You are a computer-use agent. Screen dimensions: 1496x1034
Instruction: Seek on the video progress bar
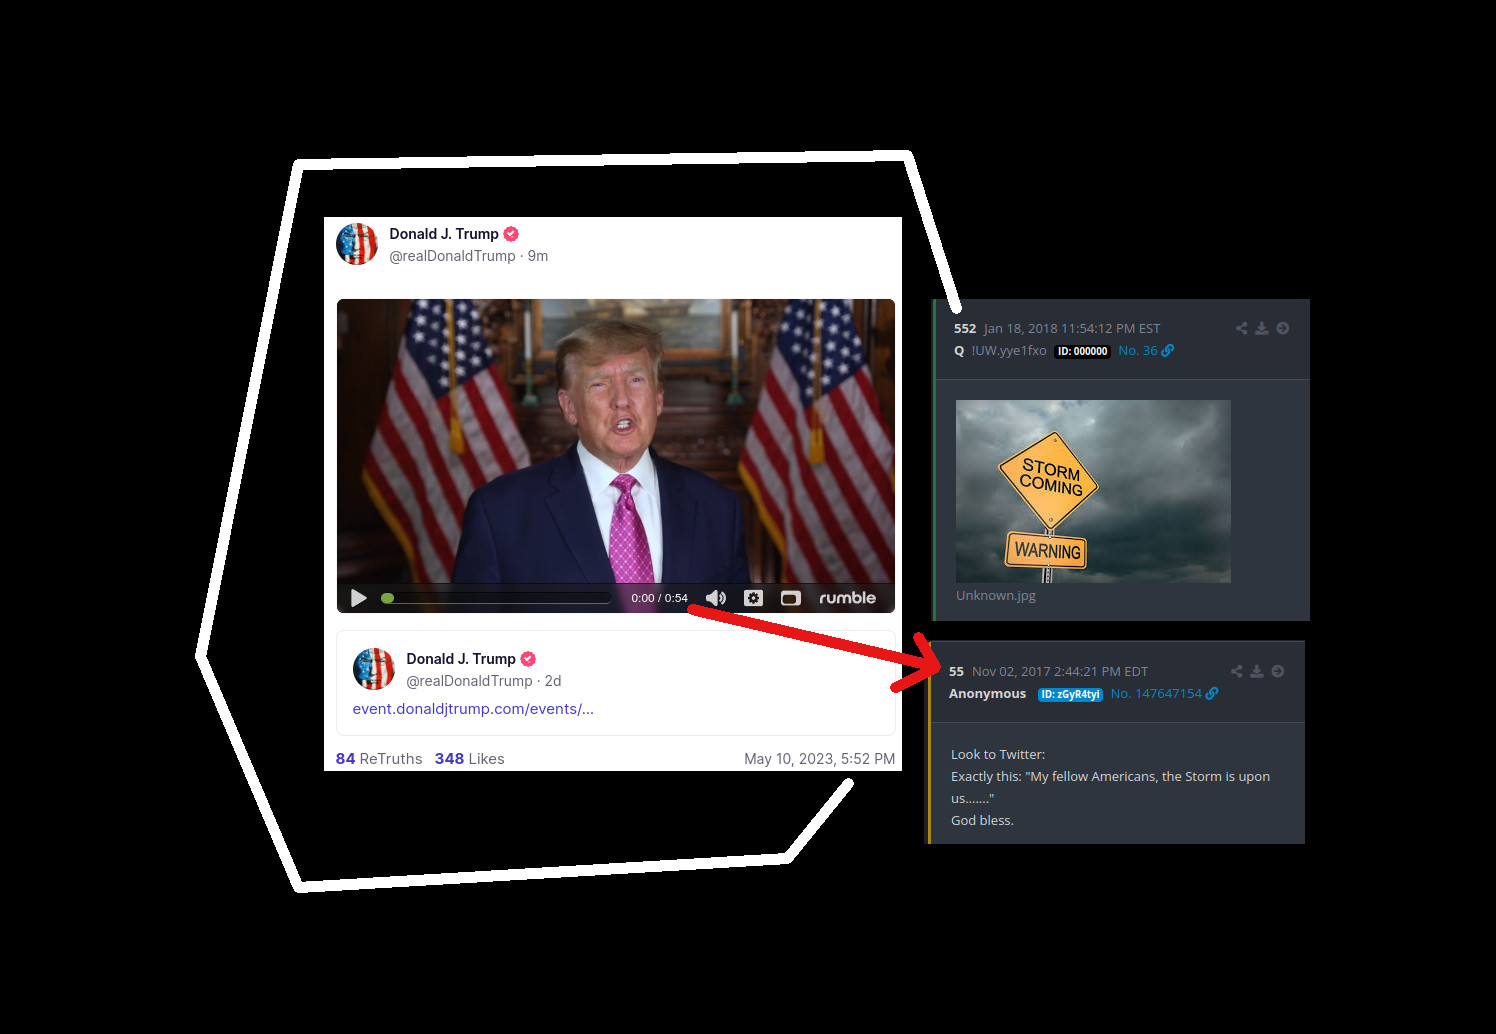(x=496, y=598)
